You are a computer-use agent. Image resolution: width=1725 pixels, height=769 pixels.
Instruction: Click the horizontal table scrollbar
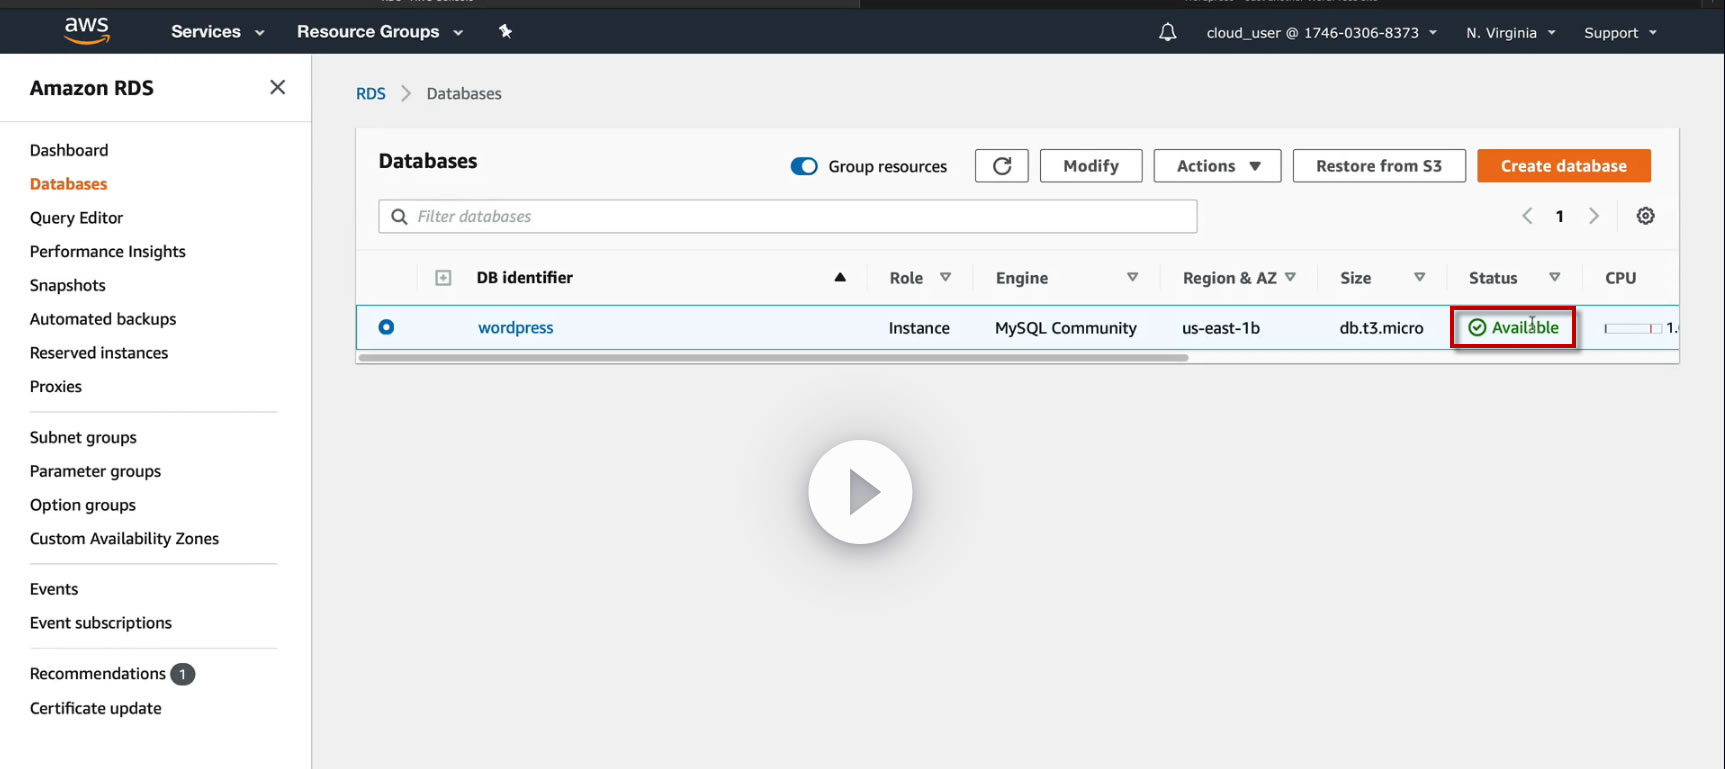[773, 357]
